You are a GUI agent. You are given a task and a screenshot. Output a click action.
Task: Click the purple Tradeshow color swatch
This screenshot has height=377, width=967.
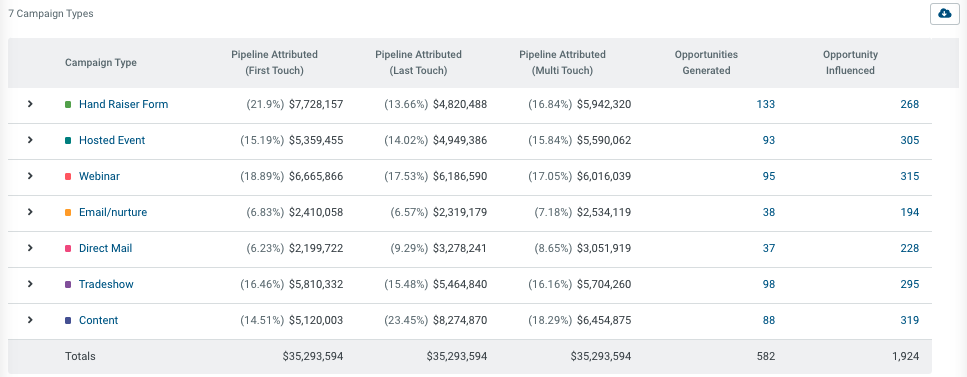(68, 284)
